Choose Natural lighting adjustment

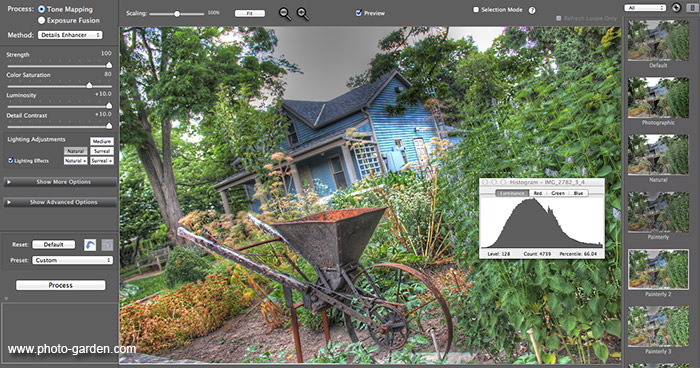coord(75,151)
